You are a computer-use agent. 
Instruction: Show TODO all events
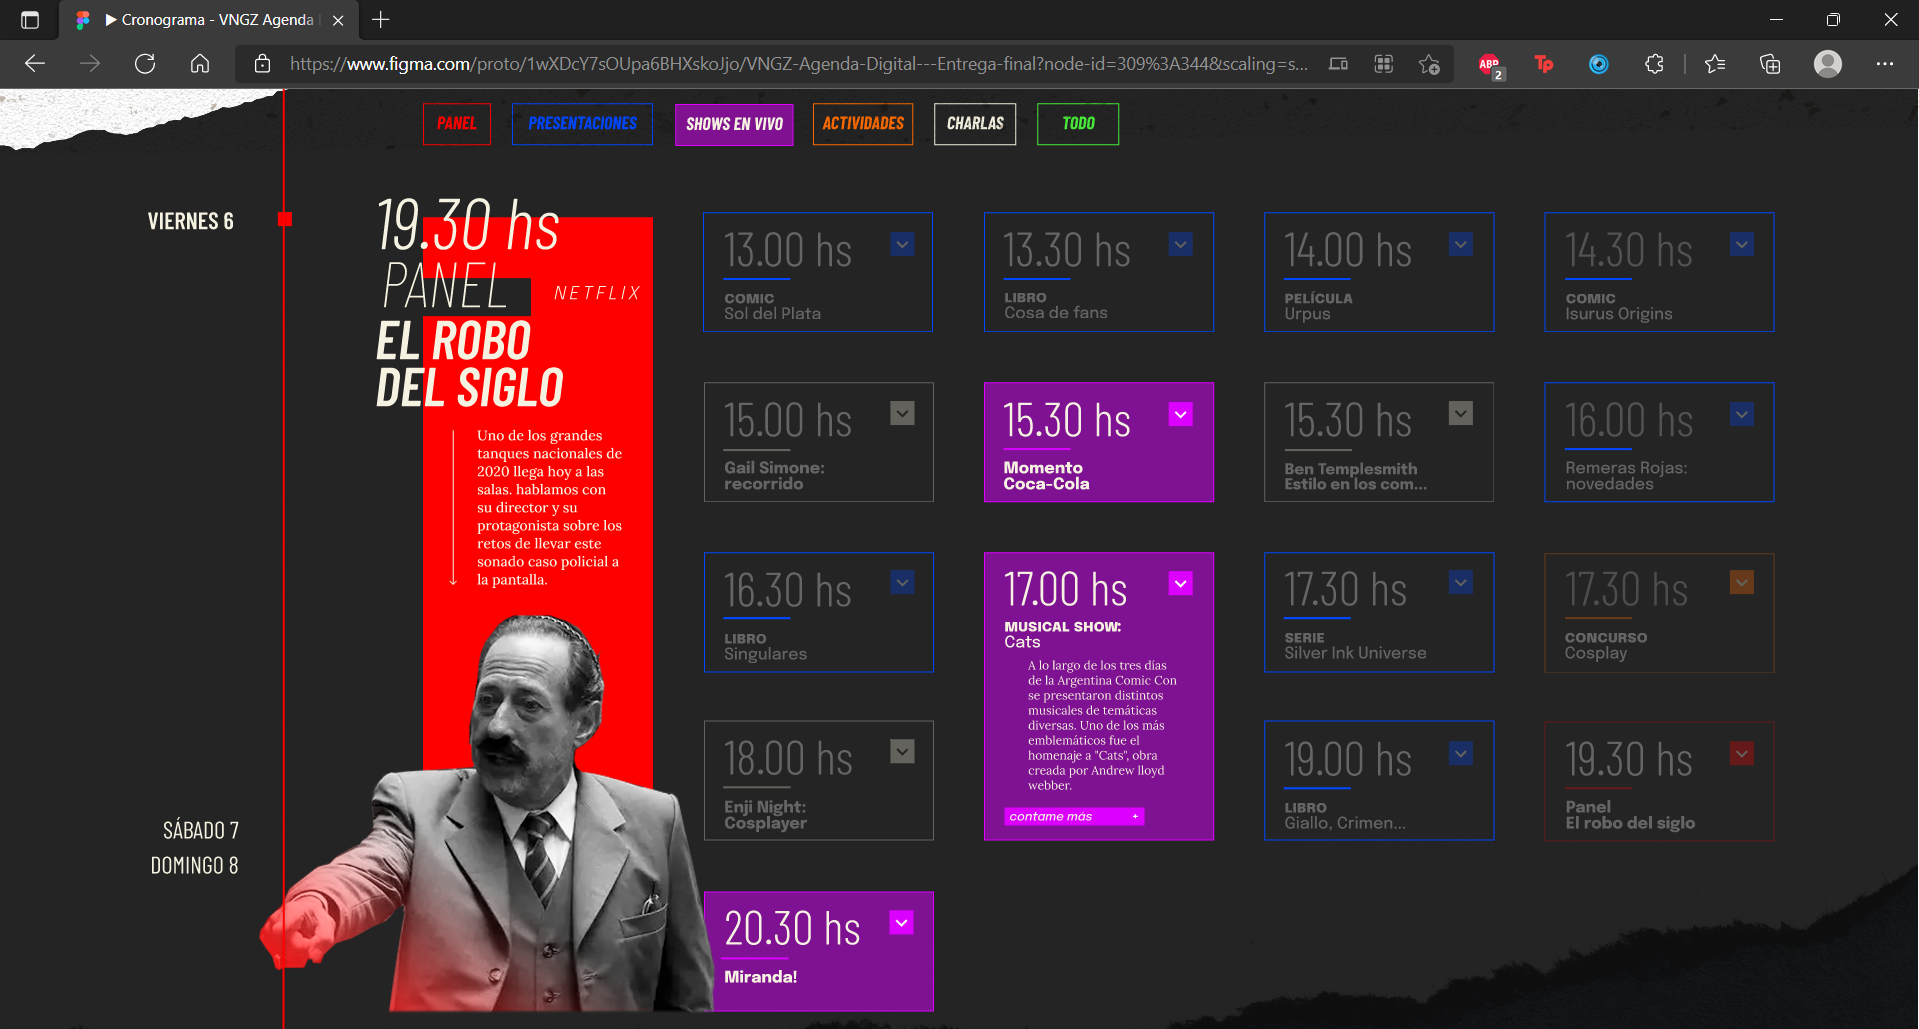(1078, 124)
